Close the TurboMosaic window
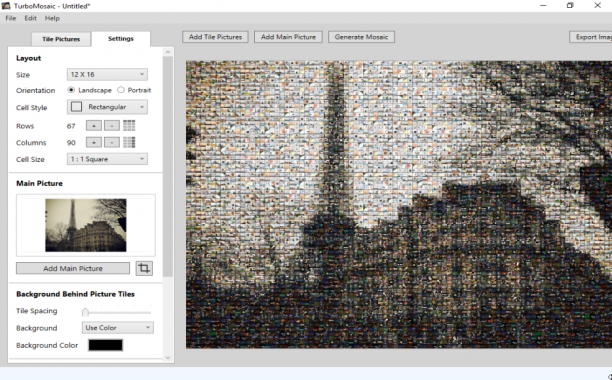Image resolution: width=612 pixels, height=380 pixels. click(598, 5)
